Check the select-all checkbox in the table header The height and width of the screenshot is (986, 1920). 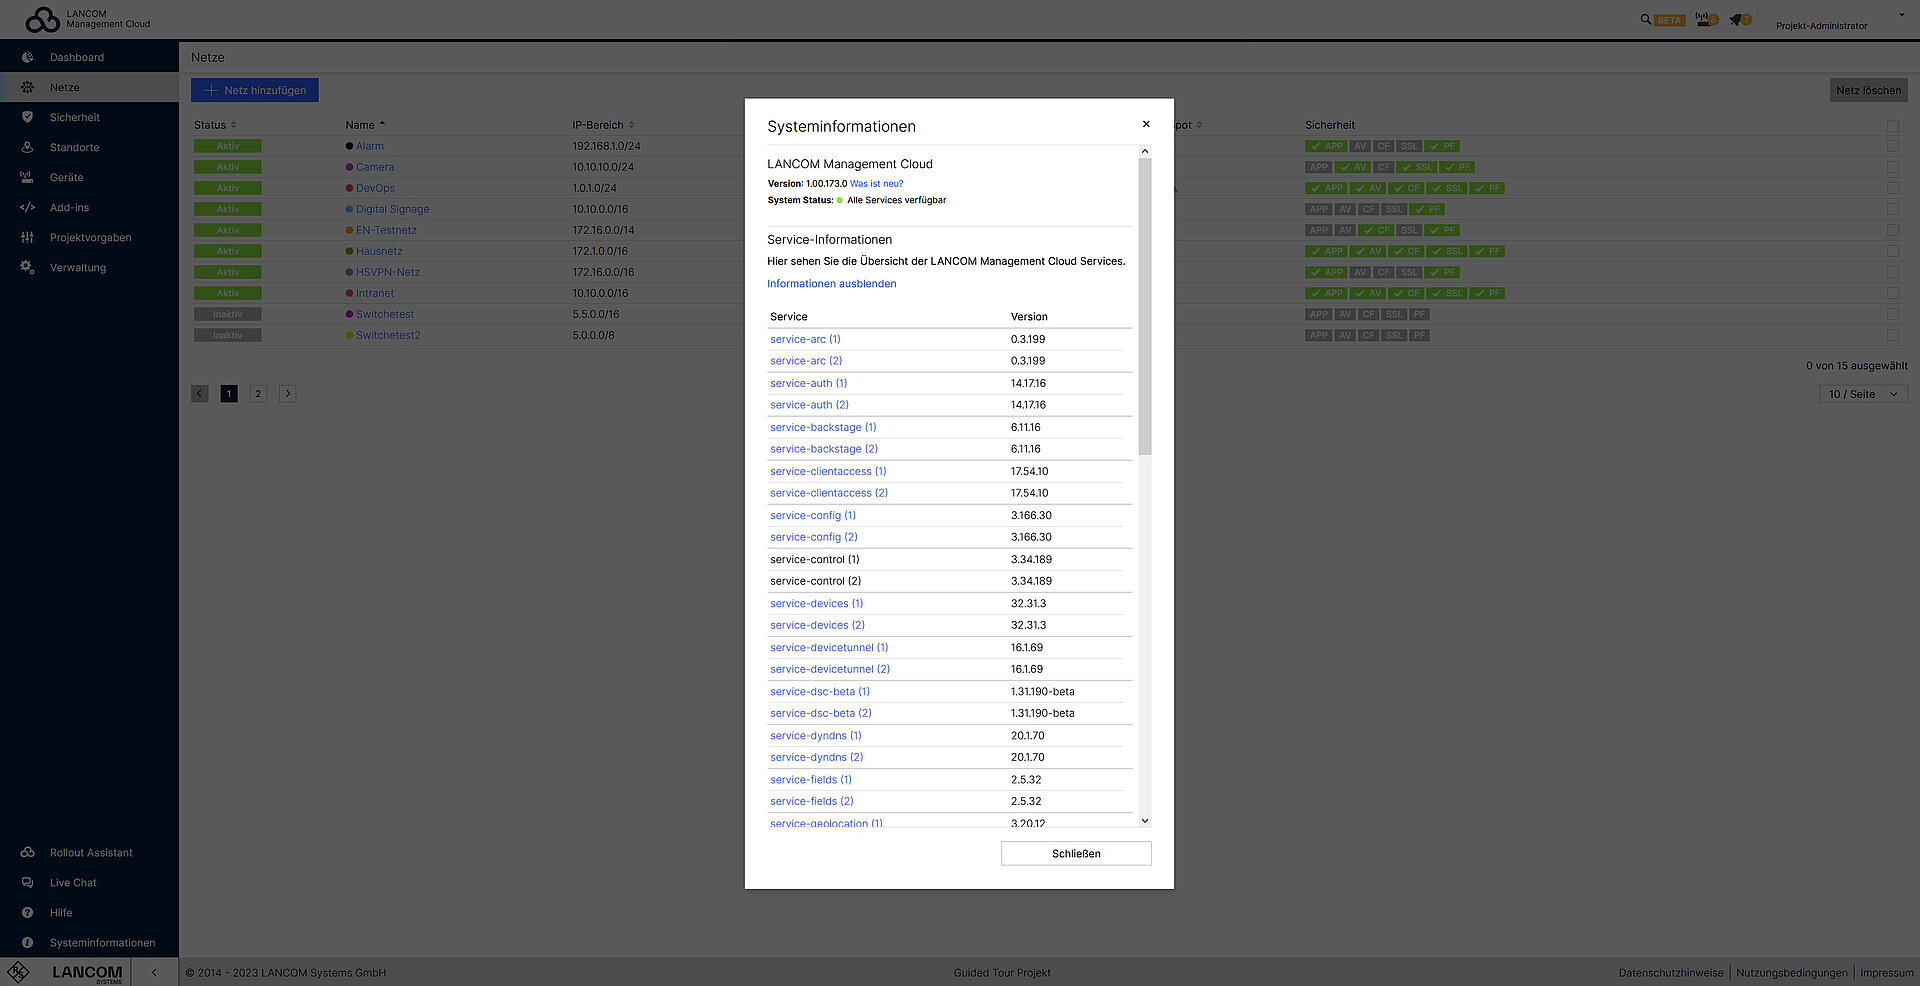click(x=1893, y=126)
